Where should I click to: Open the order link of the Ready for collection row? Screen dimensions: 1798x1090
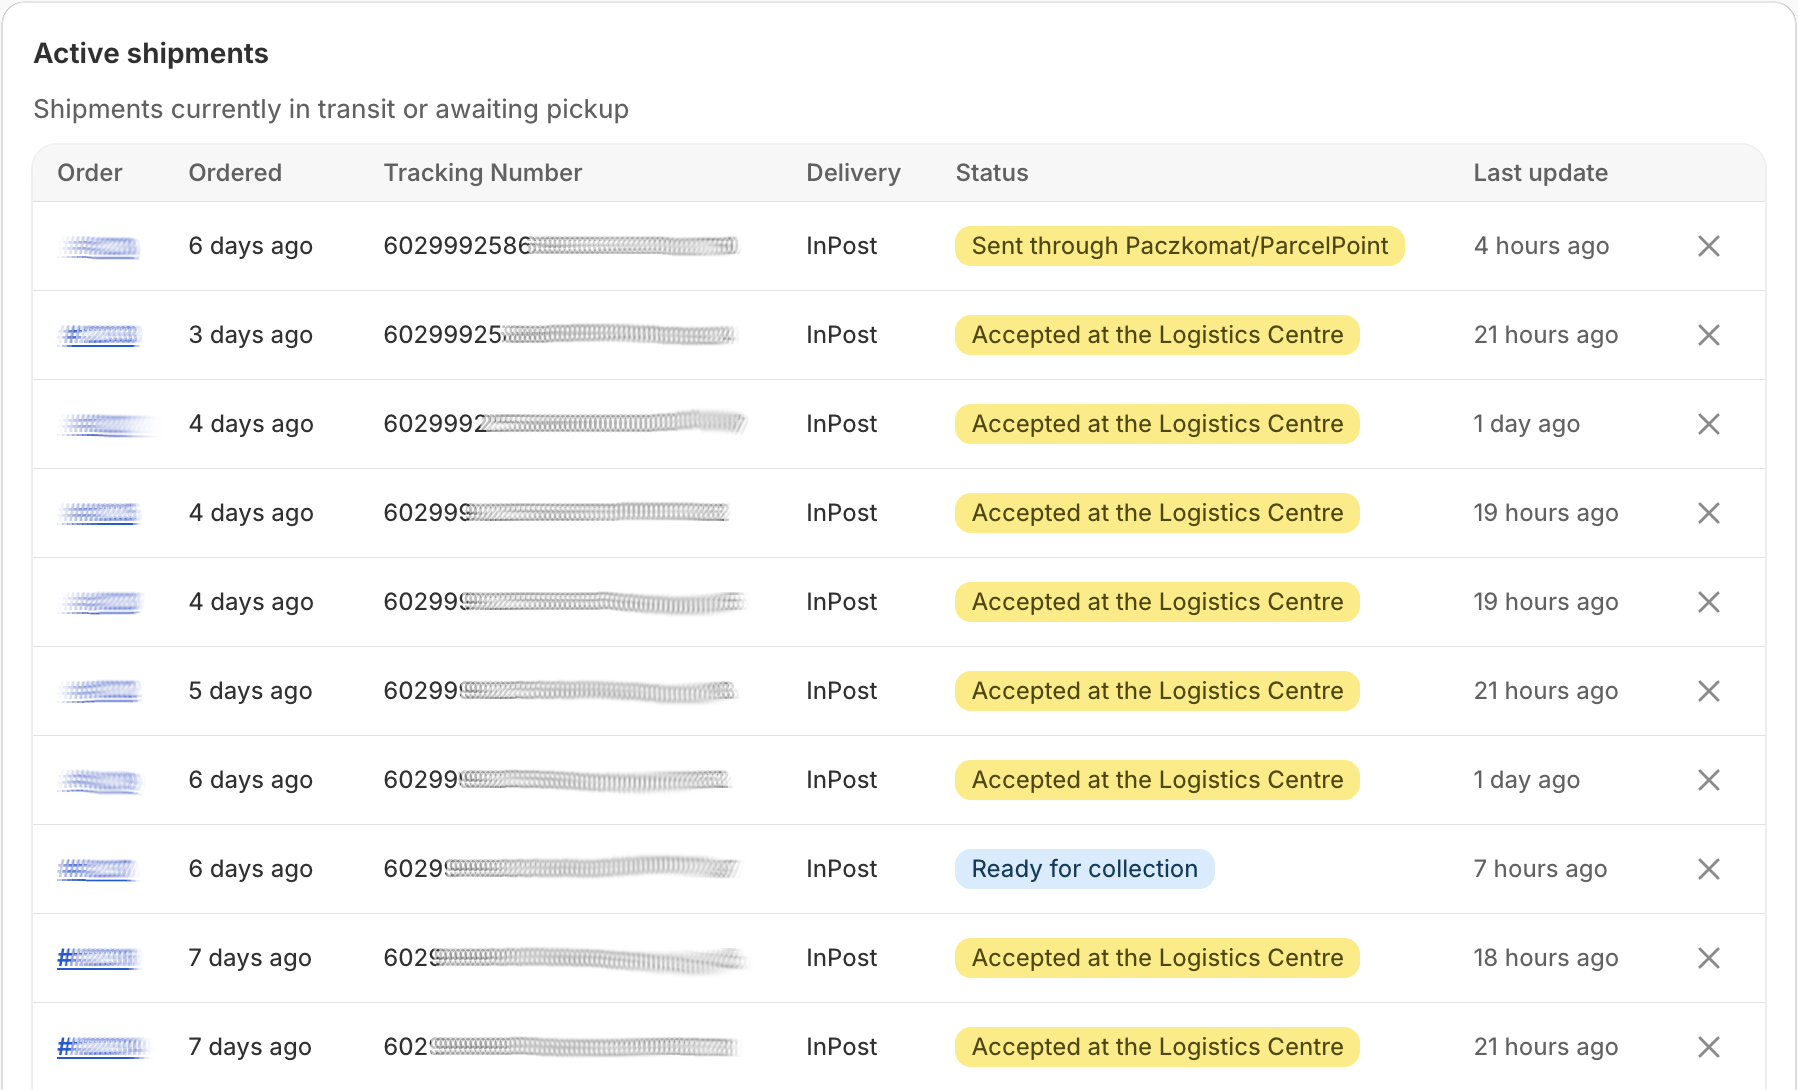[97, 869]
